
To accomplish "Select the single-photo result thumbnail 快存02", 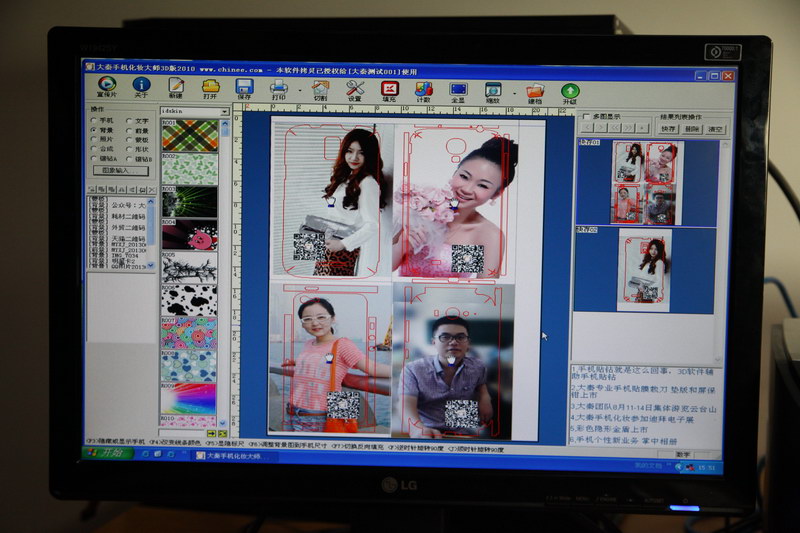I will click(x=644, y=270).
